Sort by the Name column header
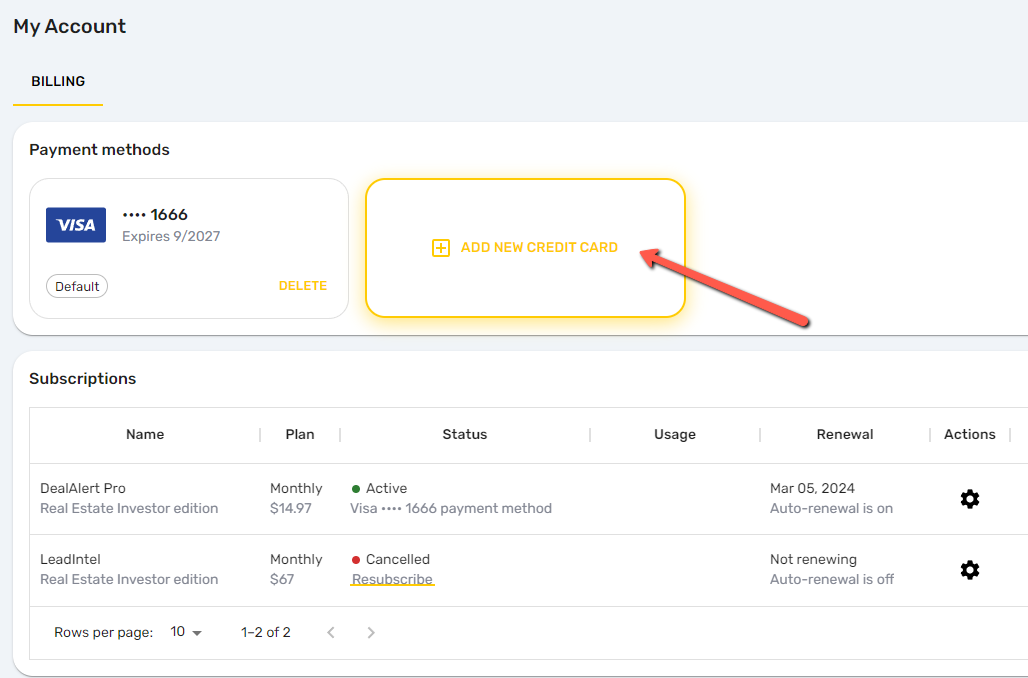The width and height of the screenshot is (1028, 678). point(145,434)
